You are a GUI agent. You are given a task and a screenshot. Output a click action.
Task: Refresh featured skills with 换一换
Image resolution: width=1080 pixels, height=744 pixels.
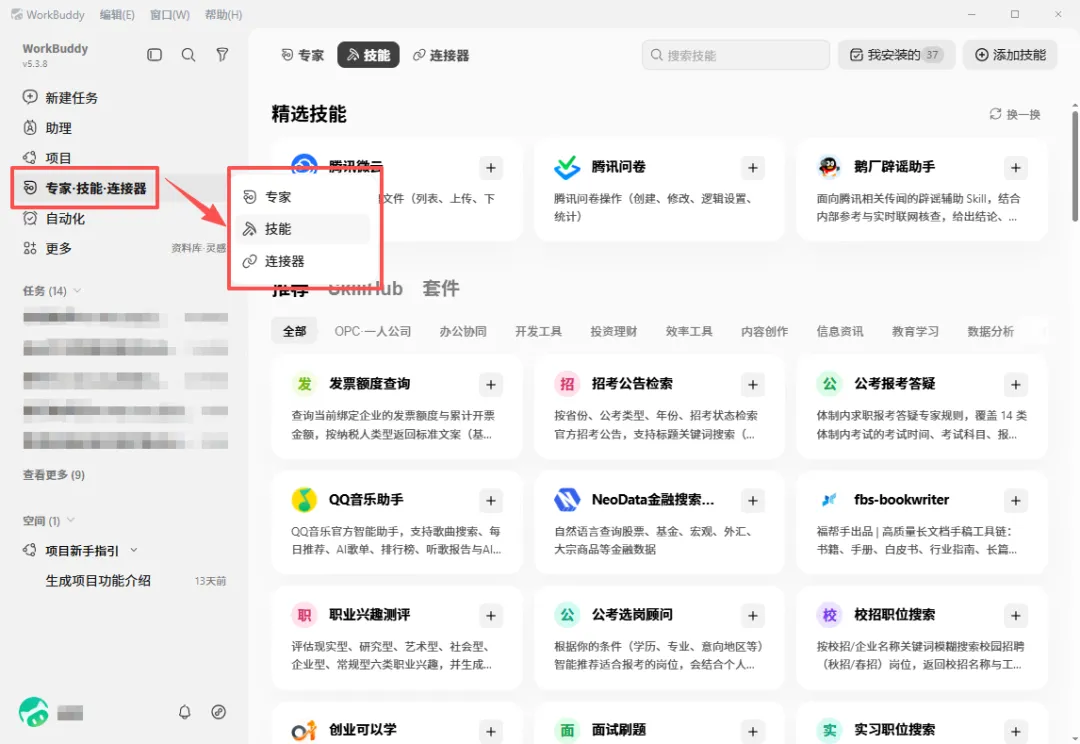pyautogui.click(x=1015, y=114)
